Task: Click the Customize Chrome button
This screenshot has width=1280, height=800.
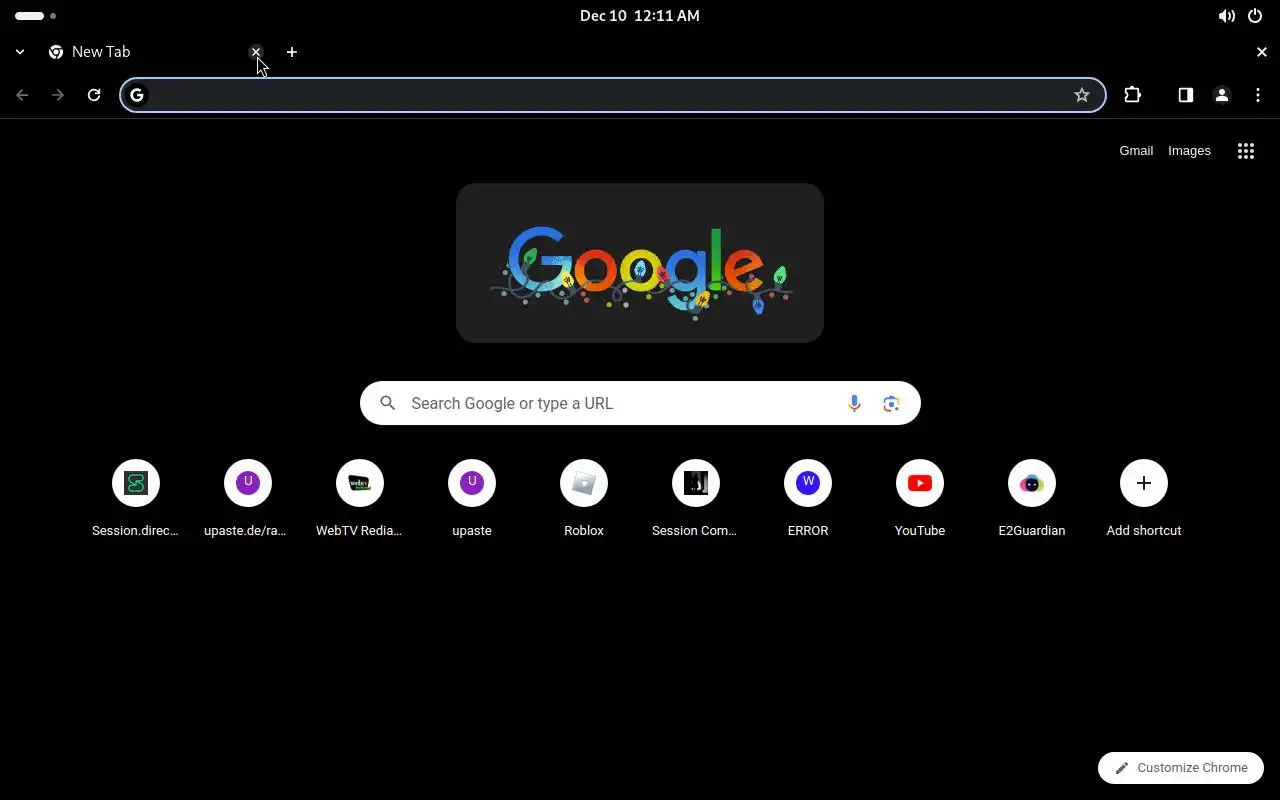Action: pyautogui.click(x=1181, y=768)
